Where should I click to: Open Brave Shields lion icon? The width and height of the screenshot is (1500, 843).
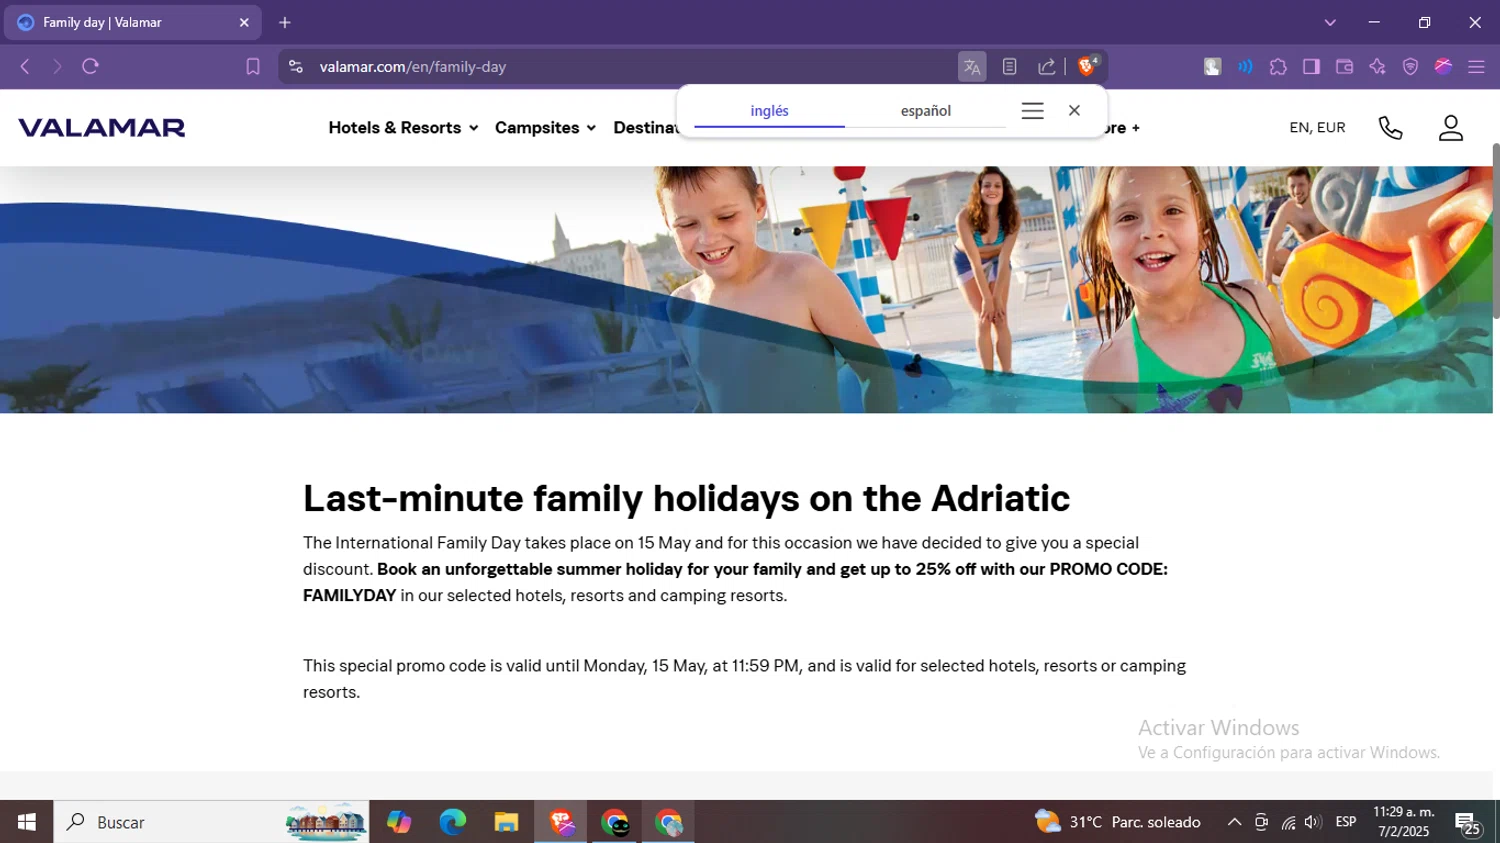click(1087, 67)
